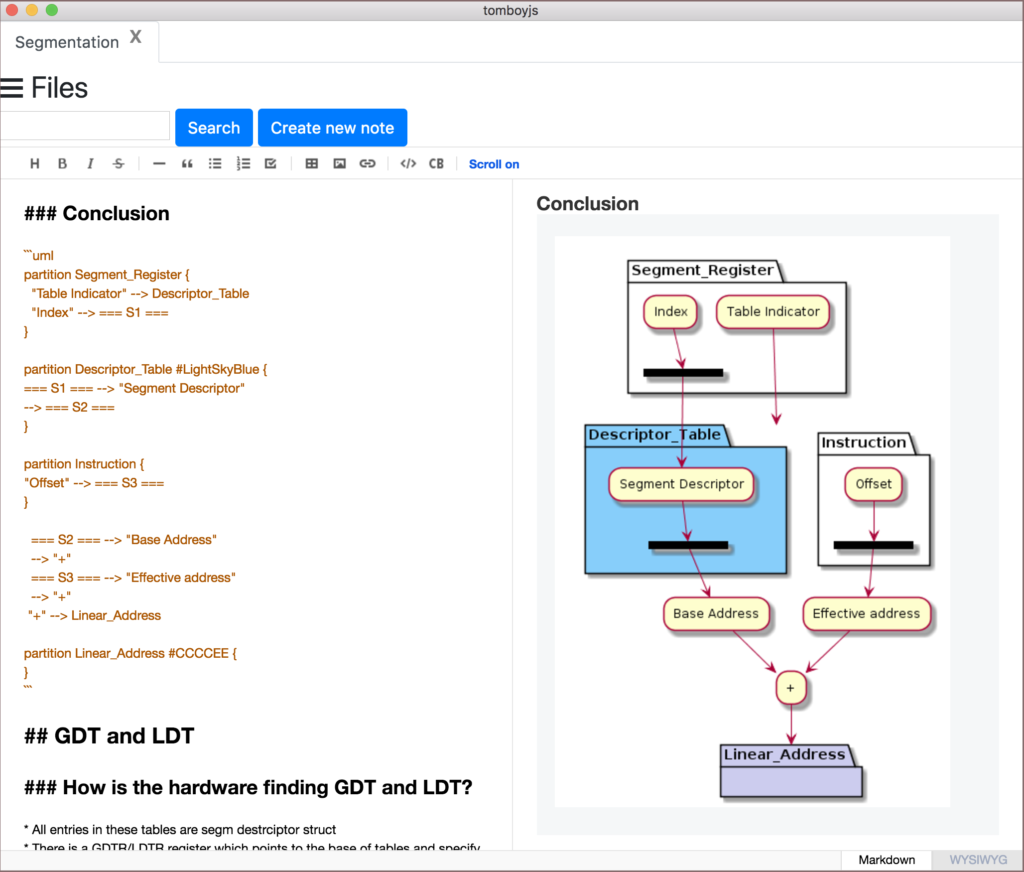
Task: Click the Index node in the diagram
Action: point(671,312)
